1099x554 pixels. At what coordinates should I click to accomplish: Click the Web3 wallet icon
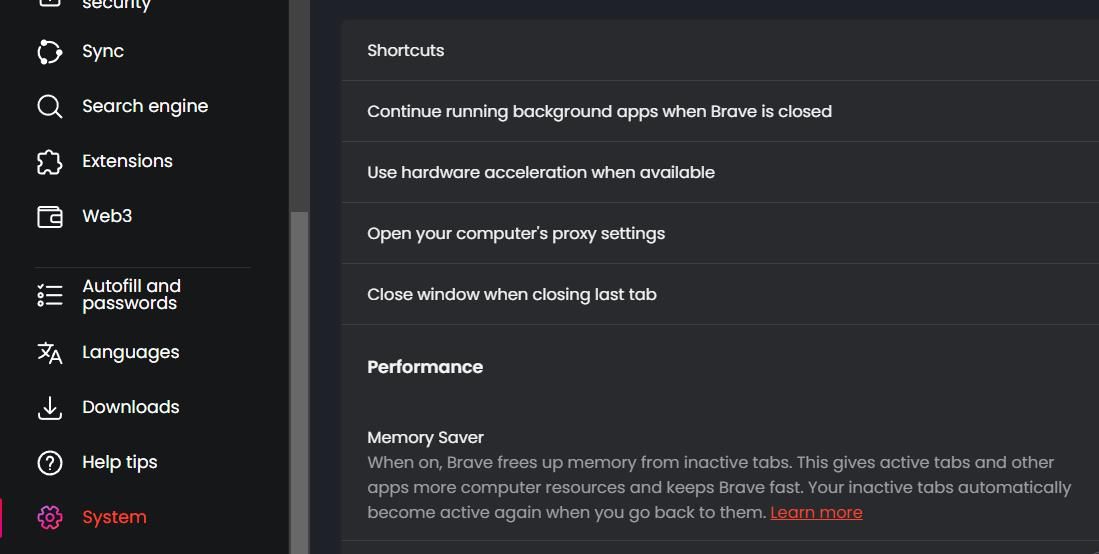point(50,217)
